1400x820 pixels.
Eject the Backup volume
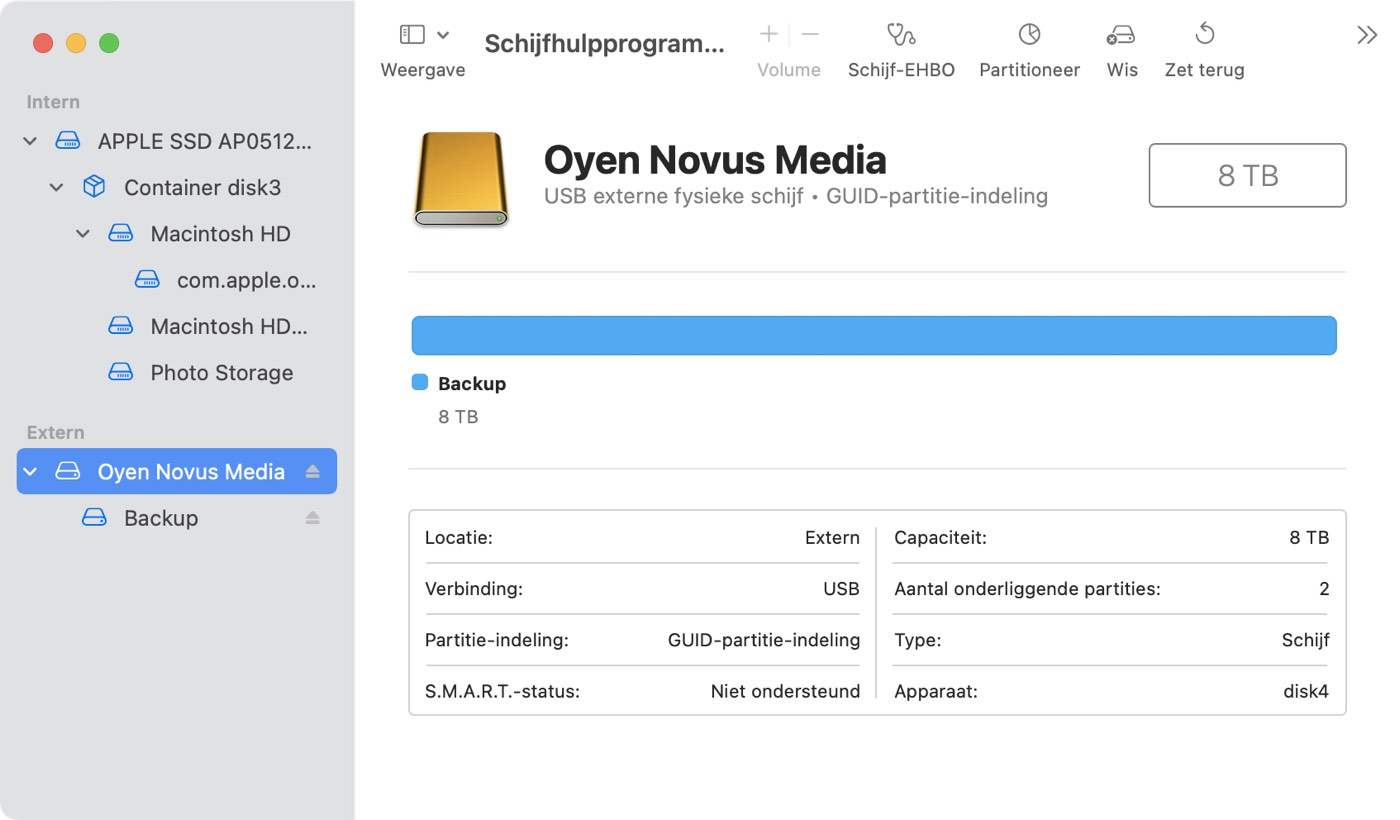(x=313, y=518)
